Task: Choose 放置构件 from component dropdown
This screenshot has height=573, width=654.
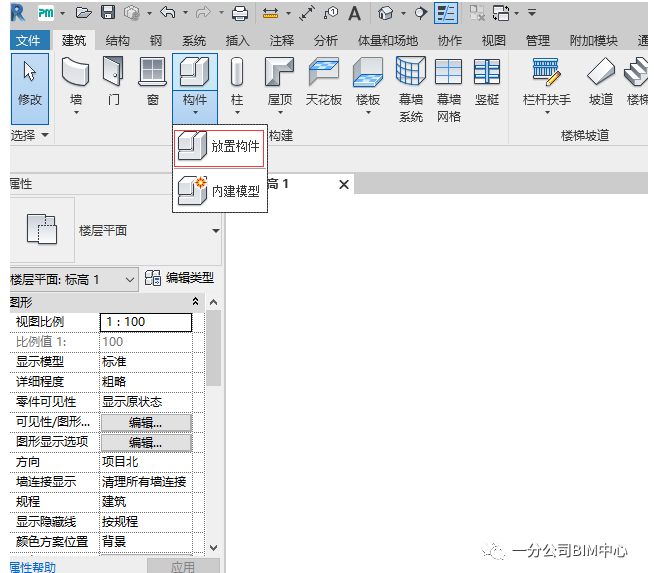Action: tap(219, 147)
